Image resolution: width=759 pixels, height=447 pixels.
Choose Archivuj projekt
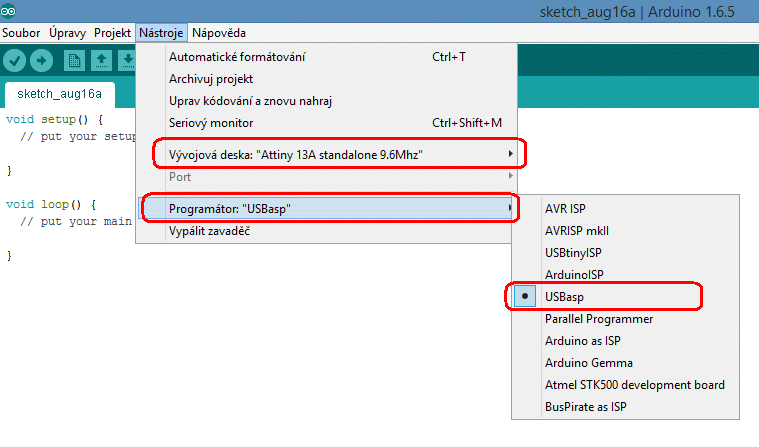[327, 79]
